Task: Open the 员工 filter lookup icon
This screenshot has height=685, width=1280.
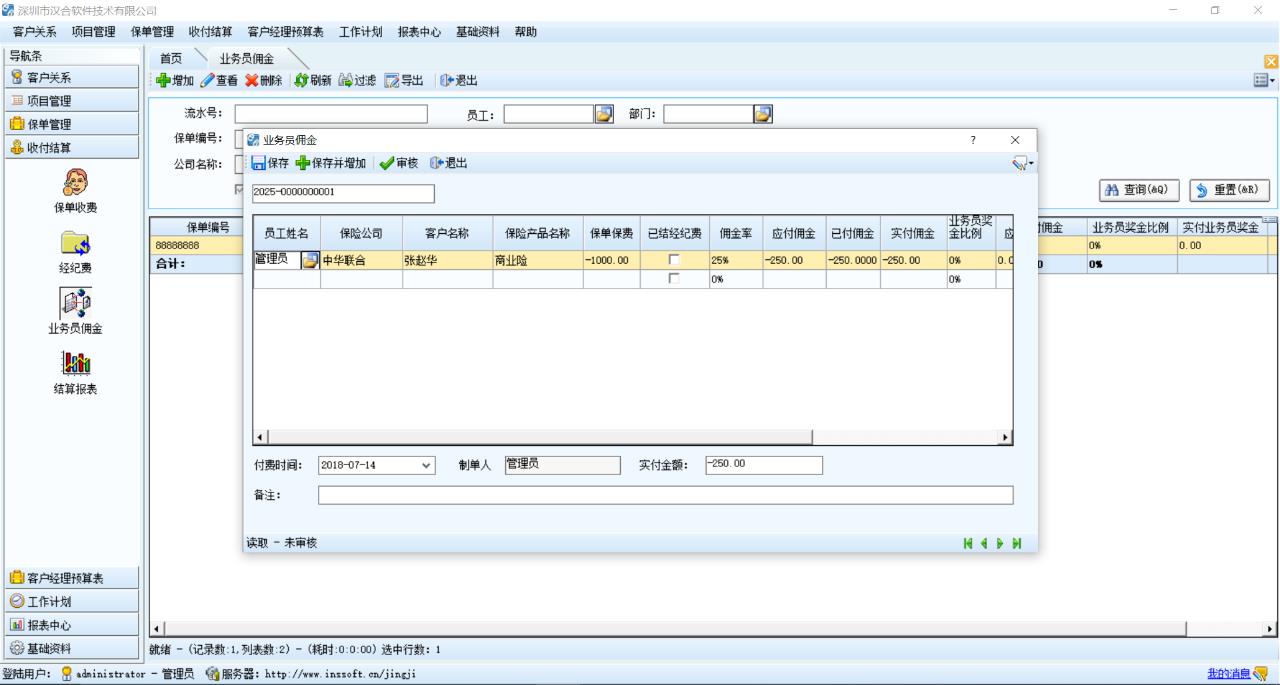Action: point(604,114)
